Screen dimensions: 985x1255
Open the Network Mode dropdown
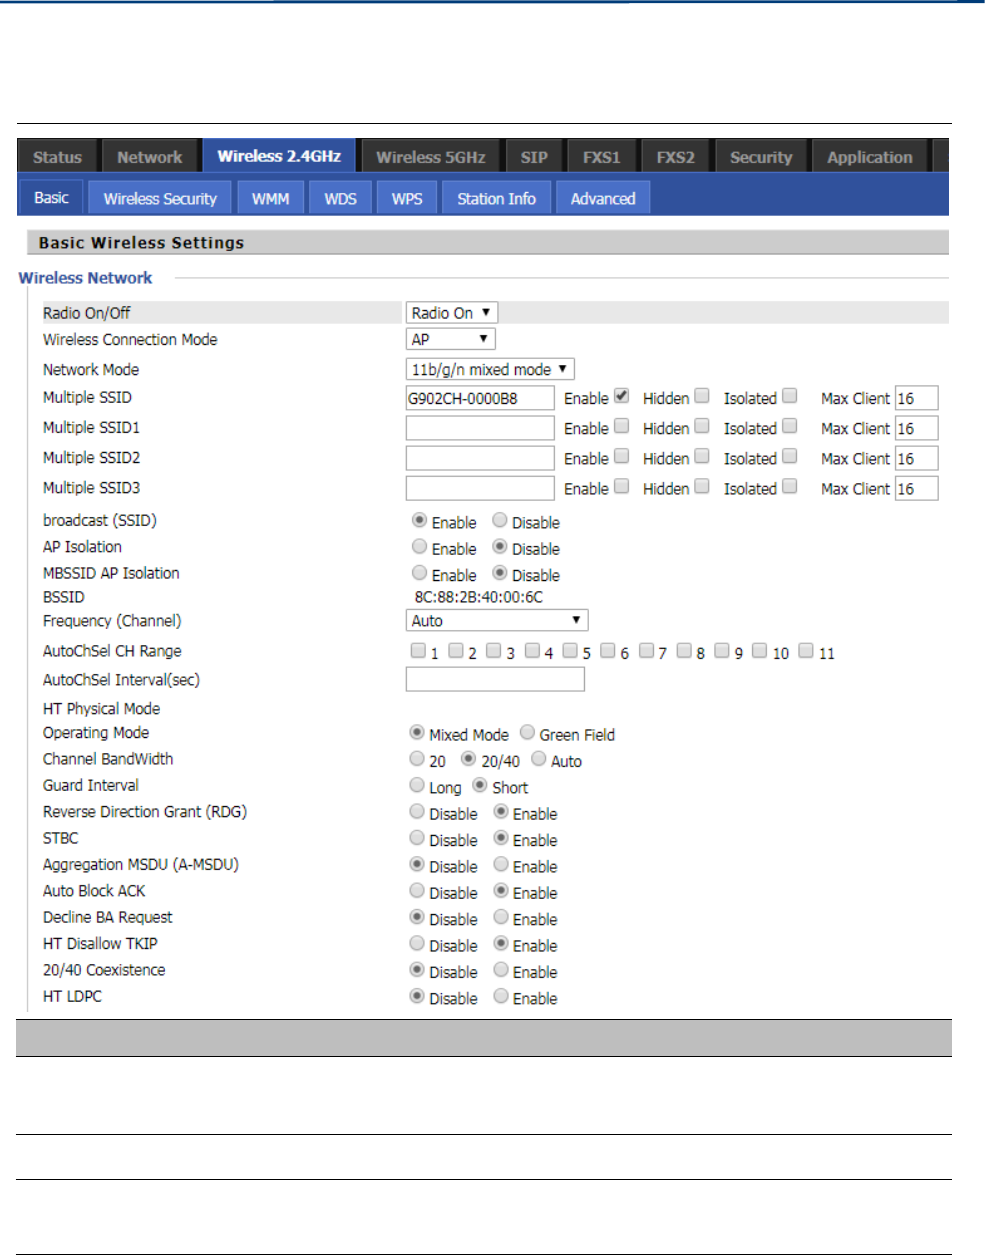490,369
